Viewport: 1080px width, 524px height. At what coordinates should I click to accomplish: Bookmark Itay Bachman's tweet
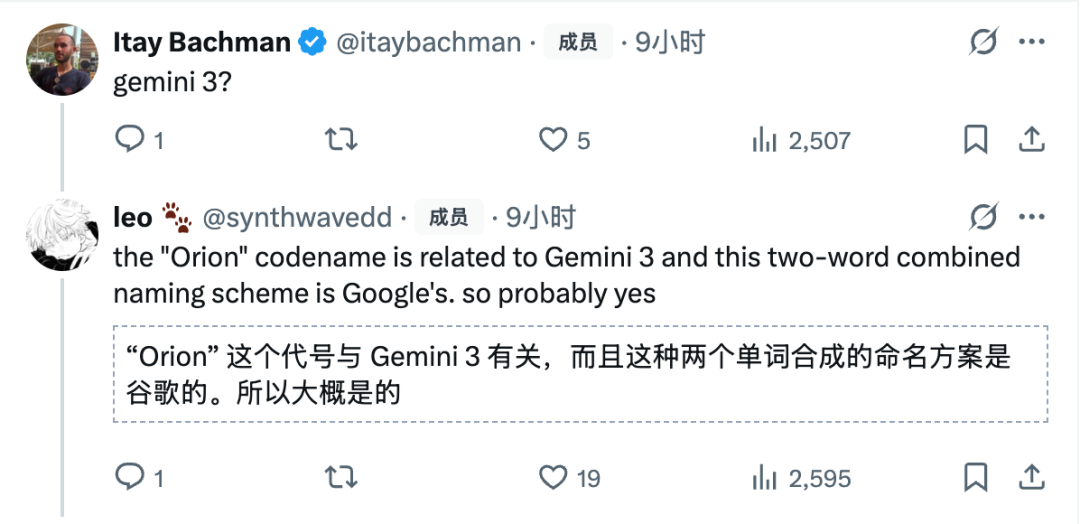click(976, 140)
